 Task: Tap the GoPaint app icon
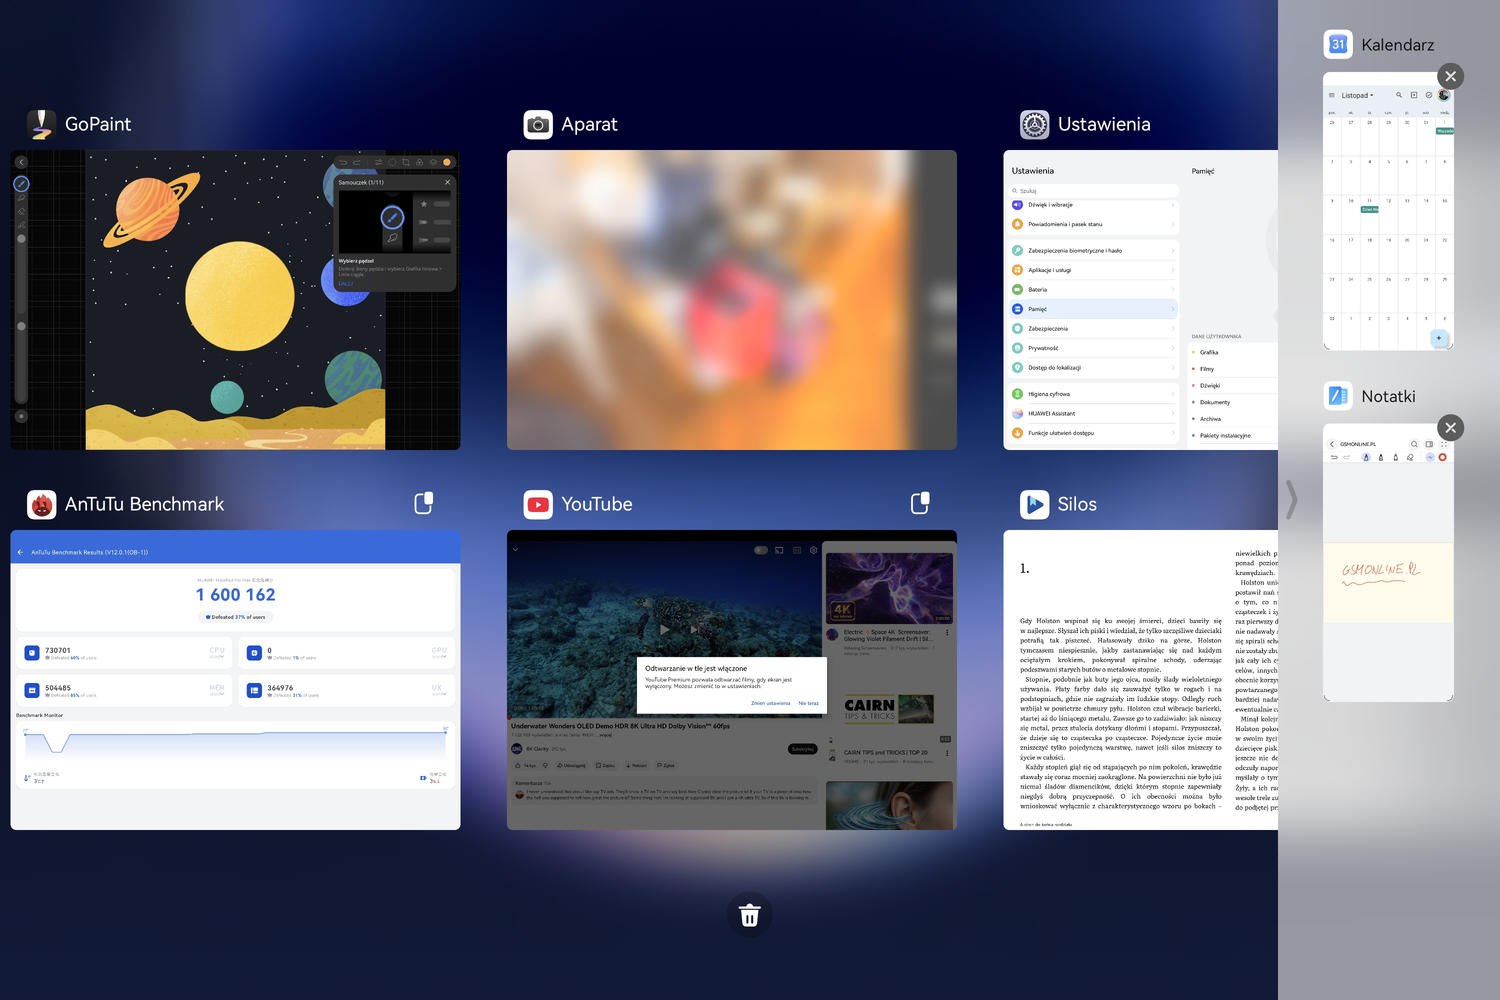tap(41, 124)
